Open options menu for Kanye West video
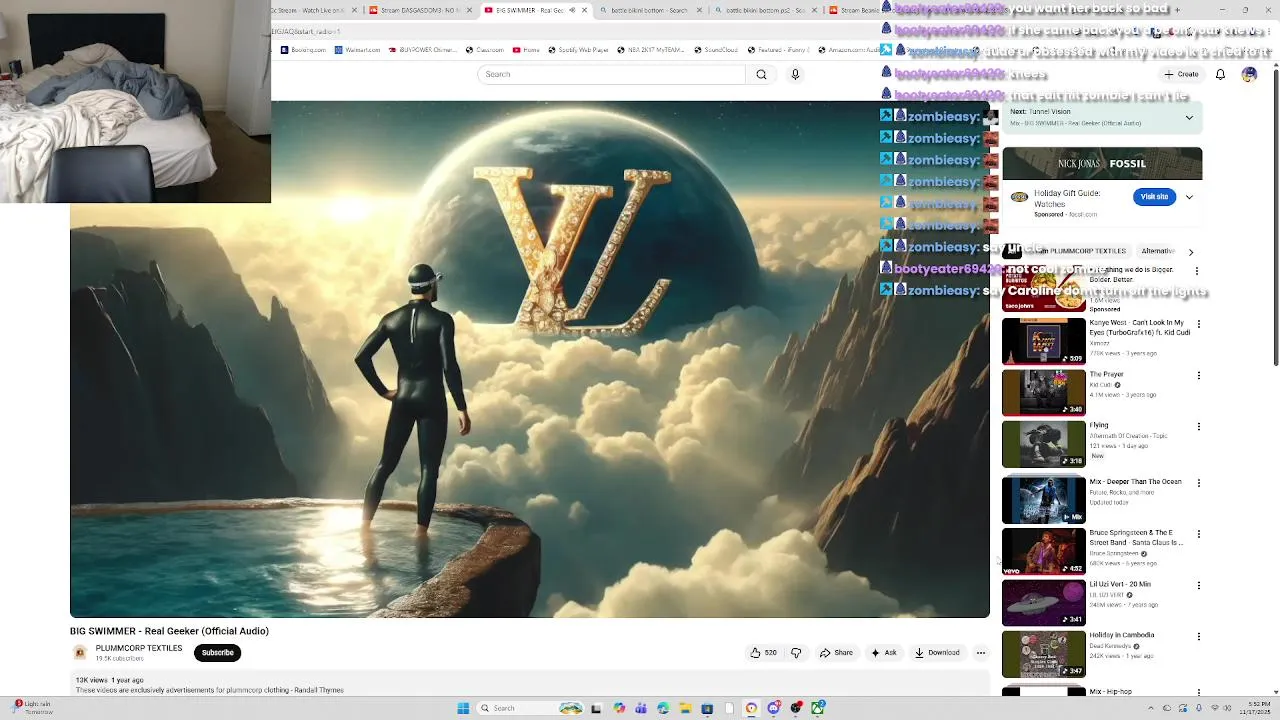 point(1198,324)
